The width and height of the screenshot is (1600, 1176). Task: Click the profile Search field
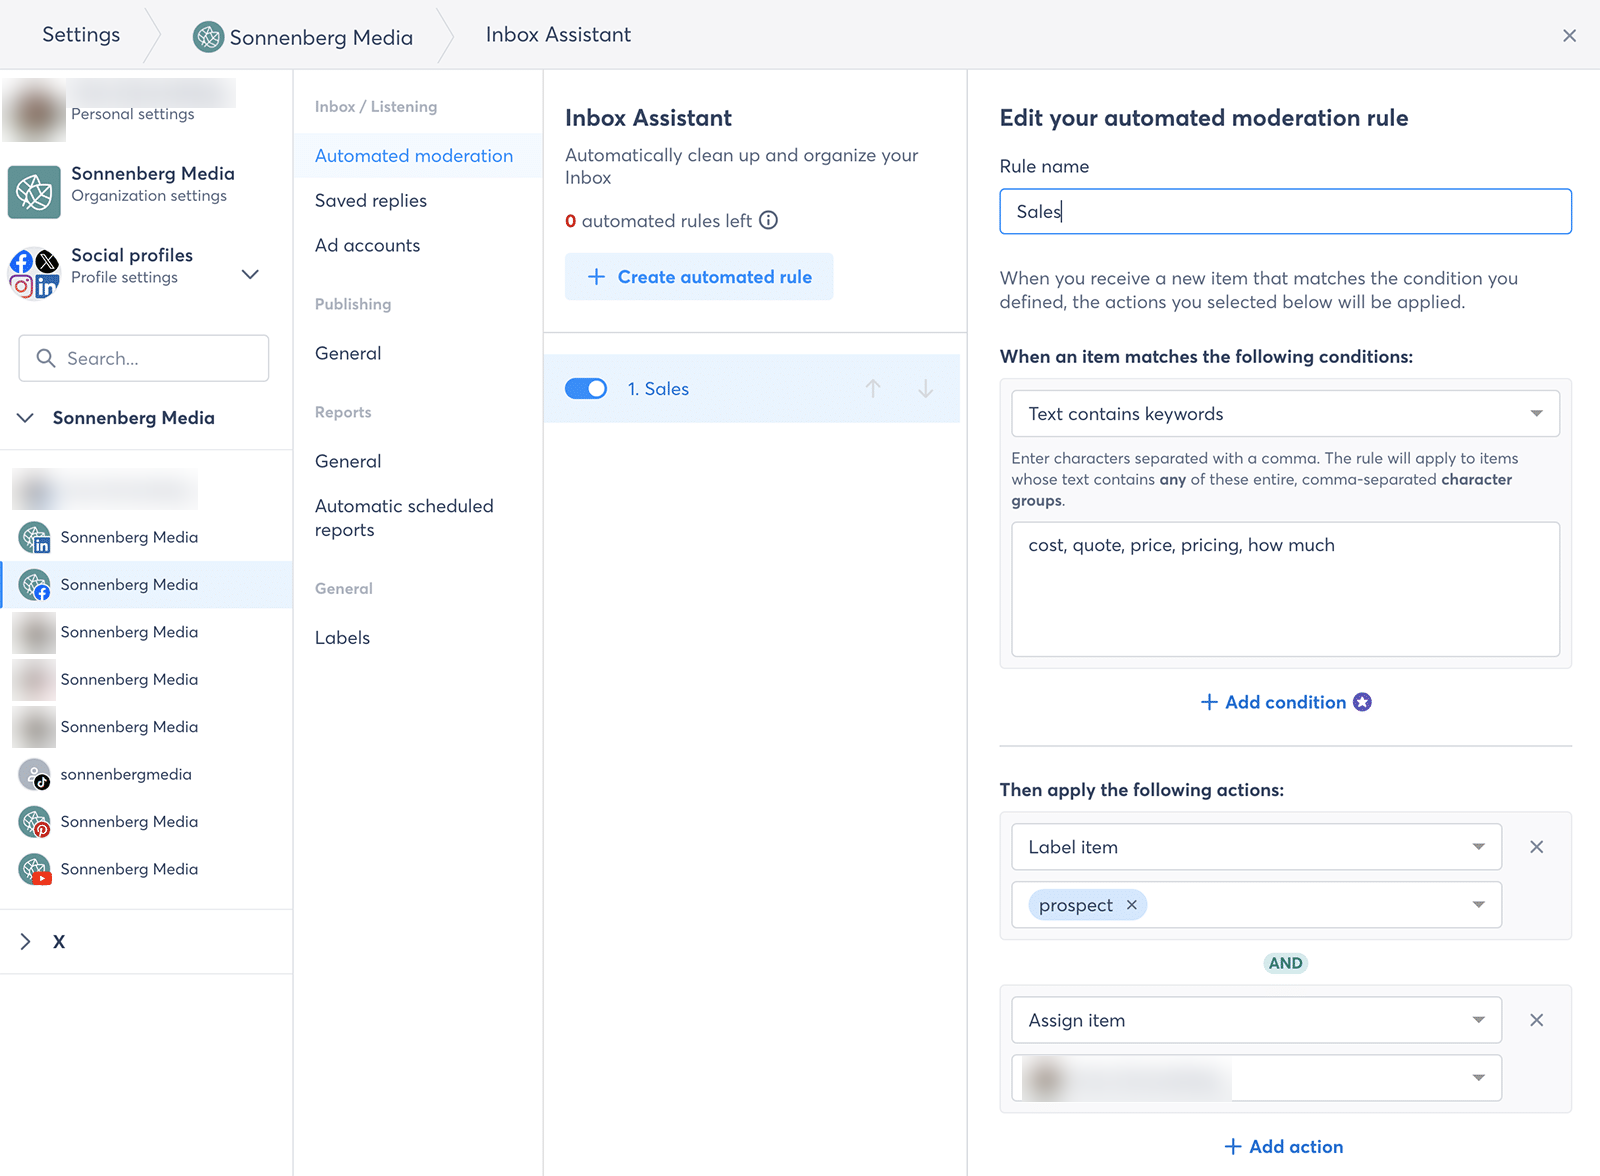point(144,358)
